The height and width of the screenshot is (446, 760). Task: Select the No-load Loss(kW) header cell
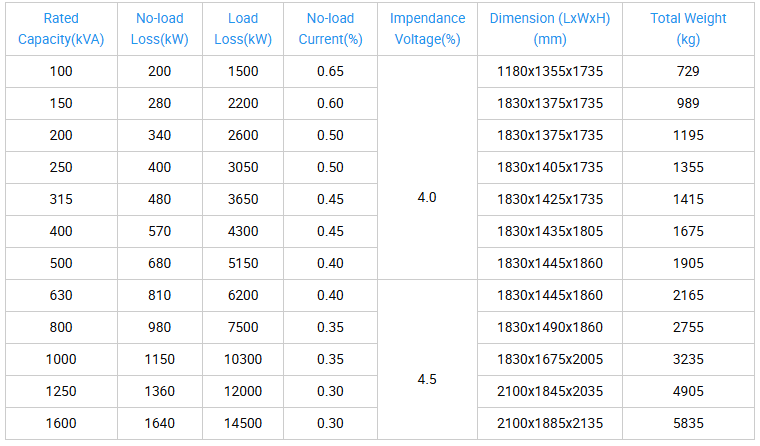pos(160,29)
